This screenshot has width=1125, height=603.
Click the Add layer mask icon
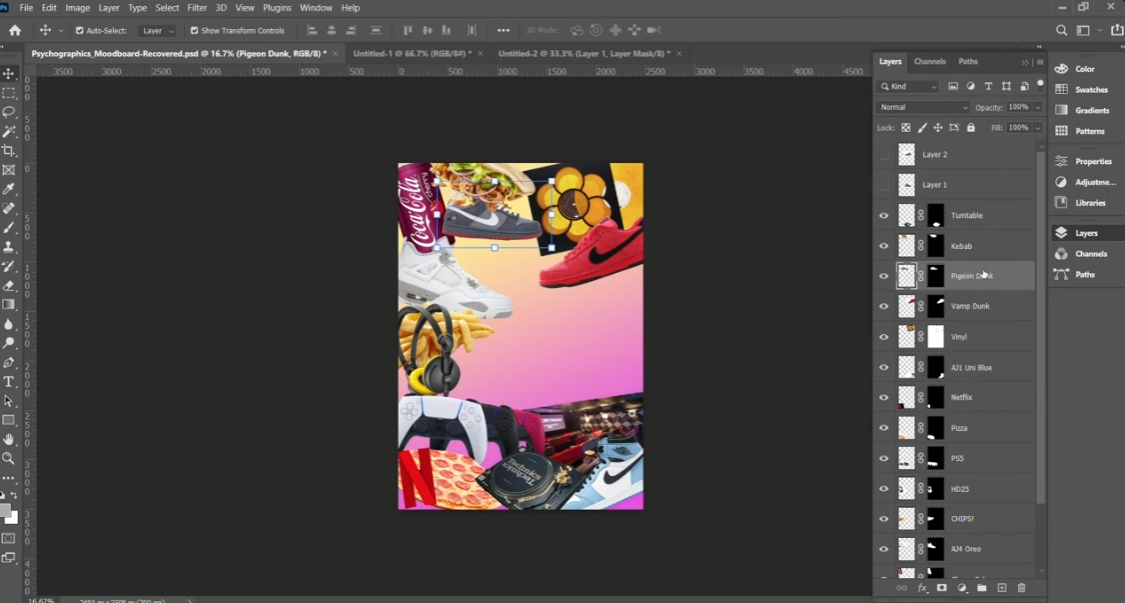941,588
